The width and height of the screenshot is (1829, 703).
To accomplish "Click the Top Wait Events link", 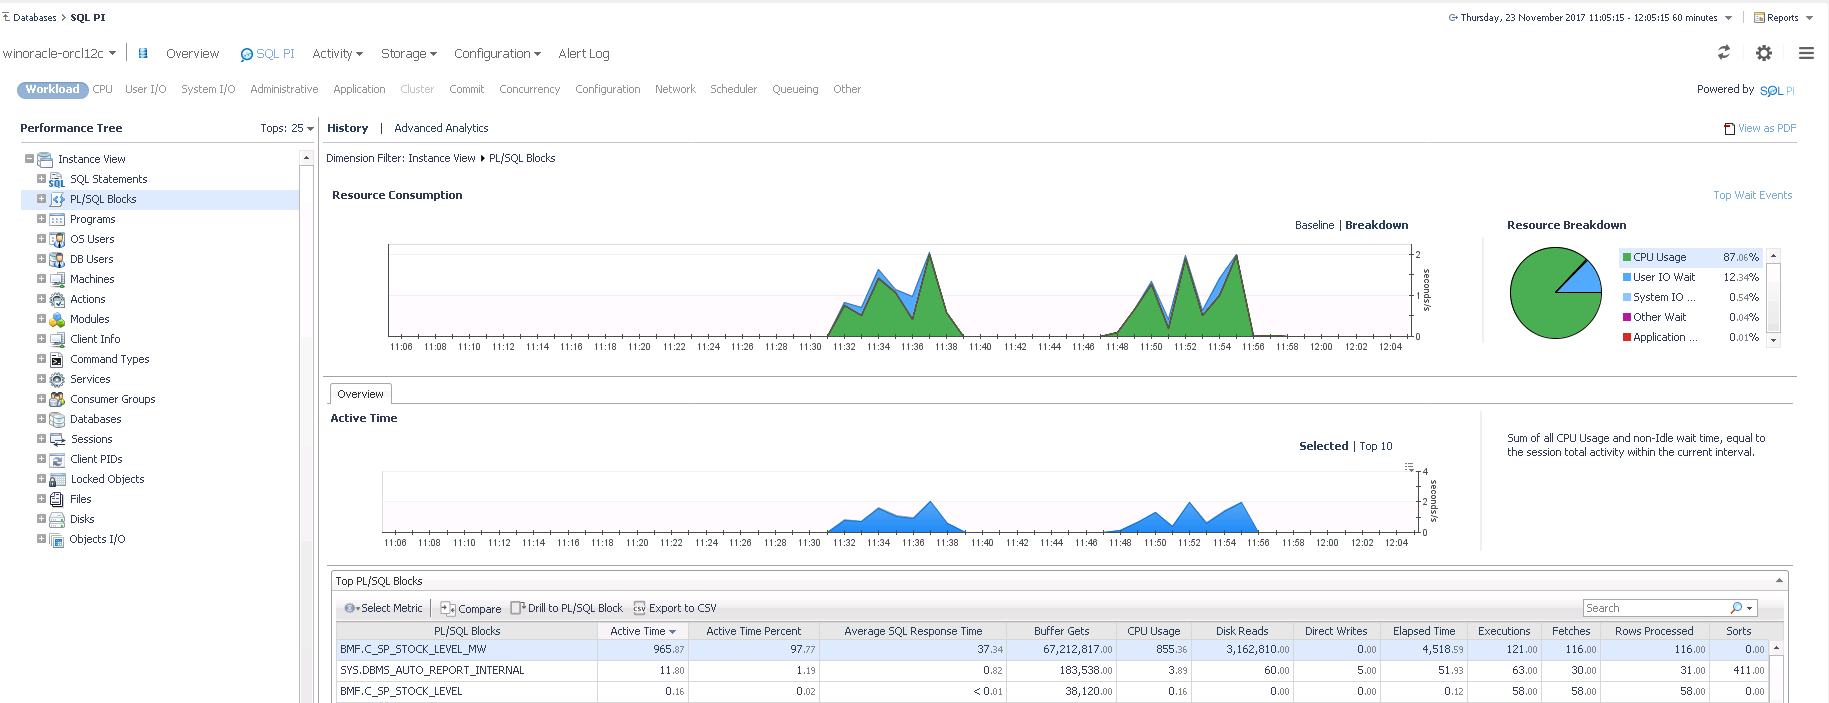I will [x=1752, y=195].
